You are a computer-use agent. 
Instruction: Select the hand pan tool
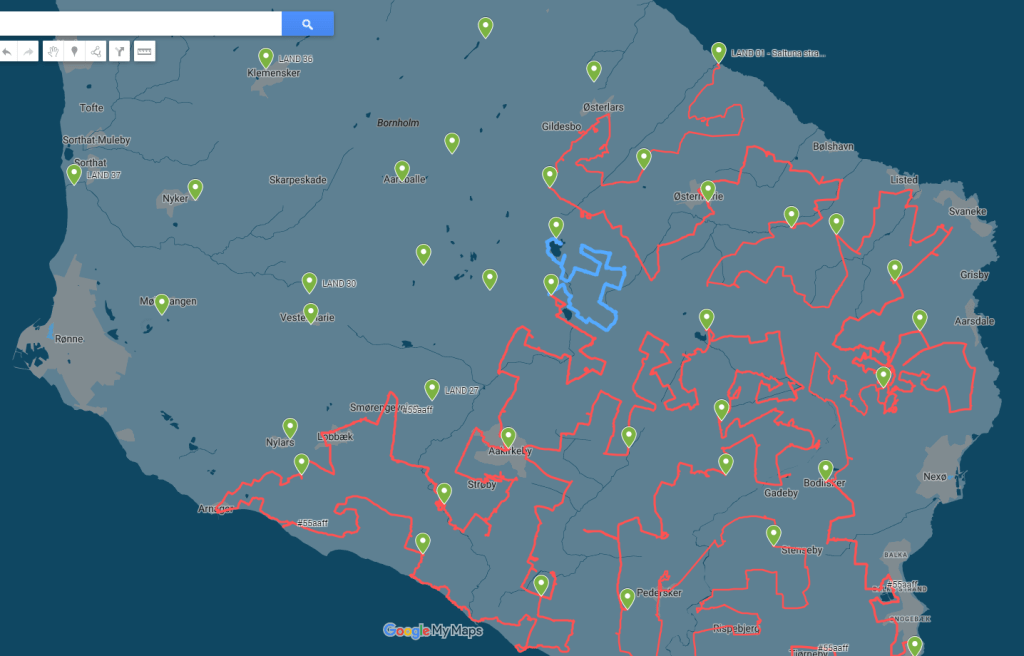(x=53, y=51)
